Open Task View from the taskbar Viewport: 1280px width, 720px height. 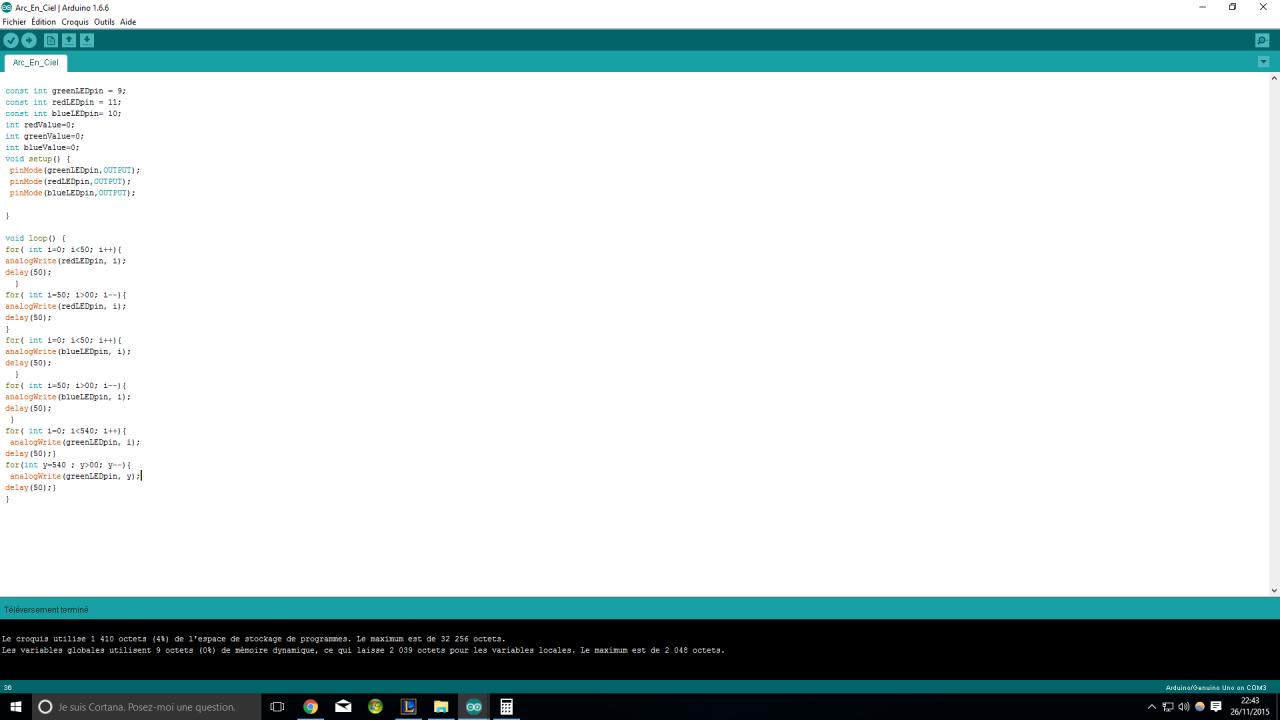[x=277, y=707]
